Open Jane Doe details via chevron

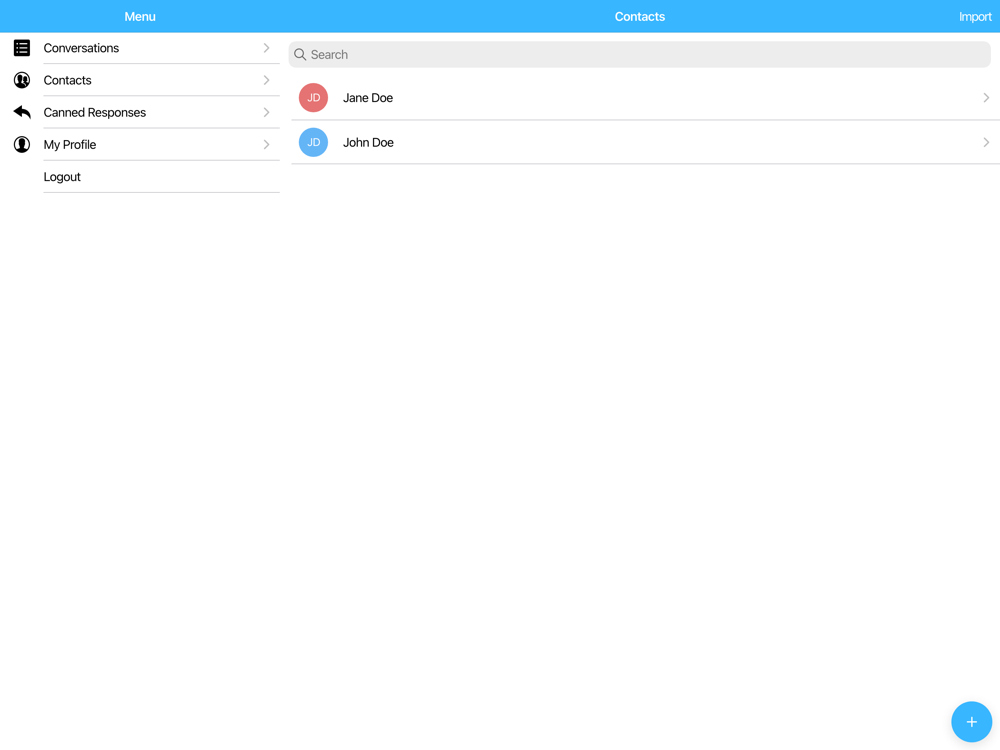pyautogui.click(x=986, y=98)
